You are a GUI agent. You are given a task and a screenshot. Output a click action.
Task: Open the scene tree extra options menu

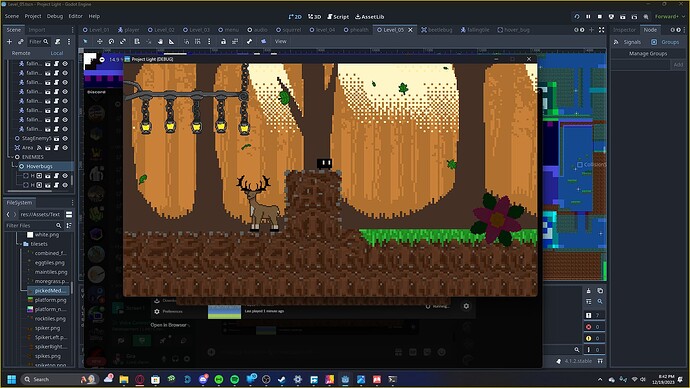[x=69, y=41]
